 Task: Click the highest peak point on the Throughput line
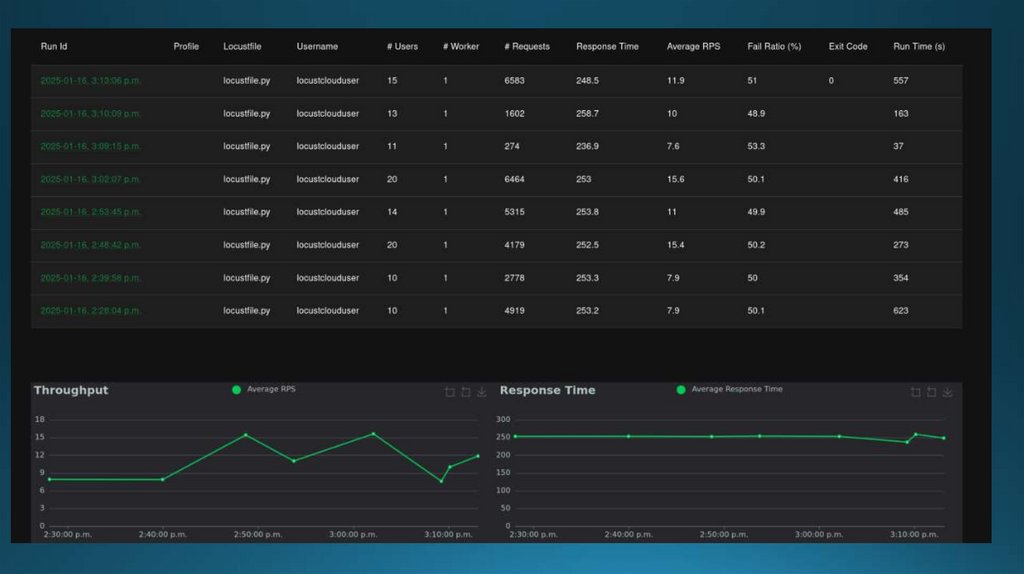pyautogui.click(x=373, y=434)
